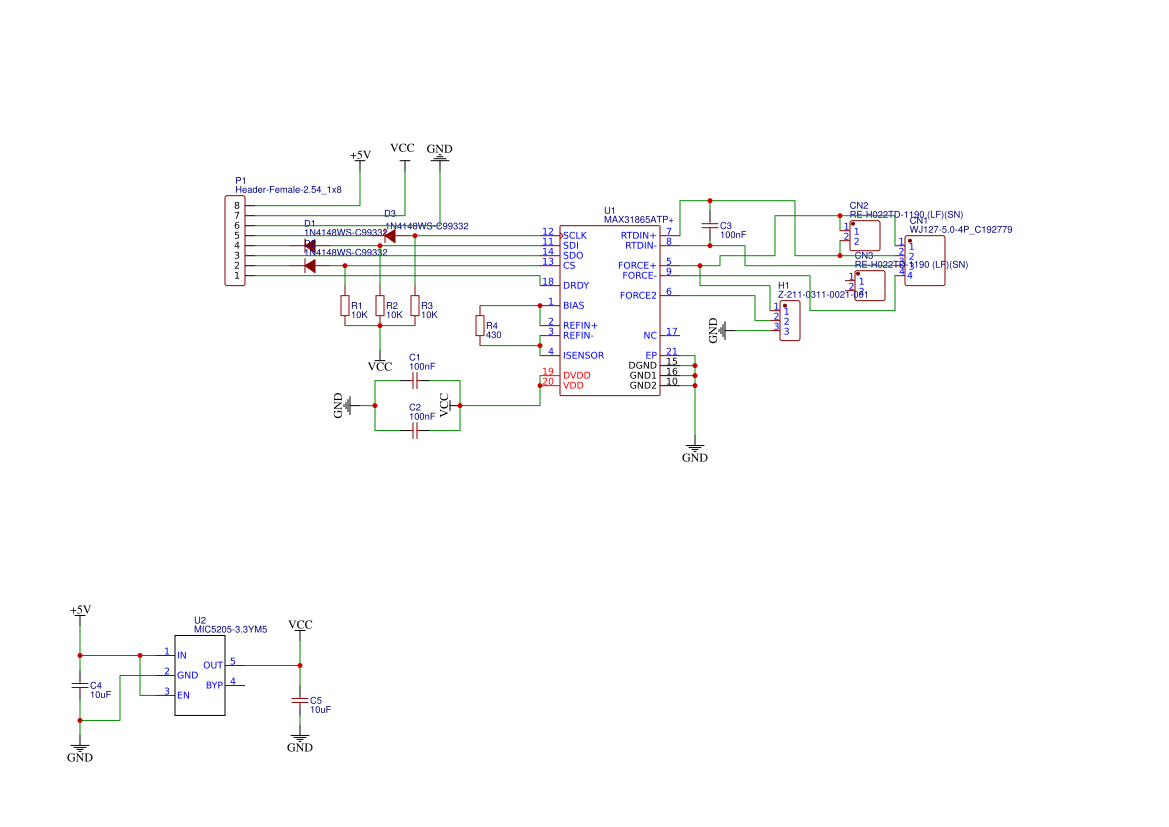Select the C2 100nF capacitor symbol
Viewport: 1169px width, 827px height.
(415, 431)
